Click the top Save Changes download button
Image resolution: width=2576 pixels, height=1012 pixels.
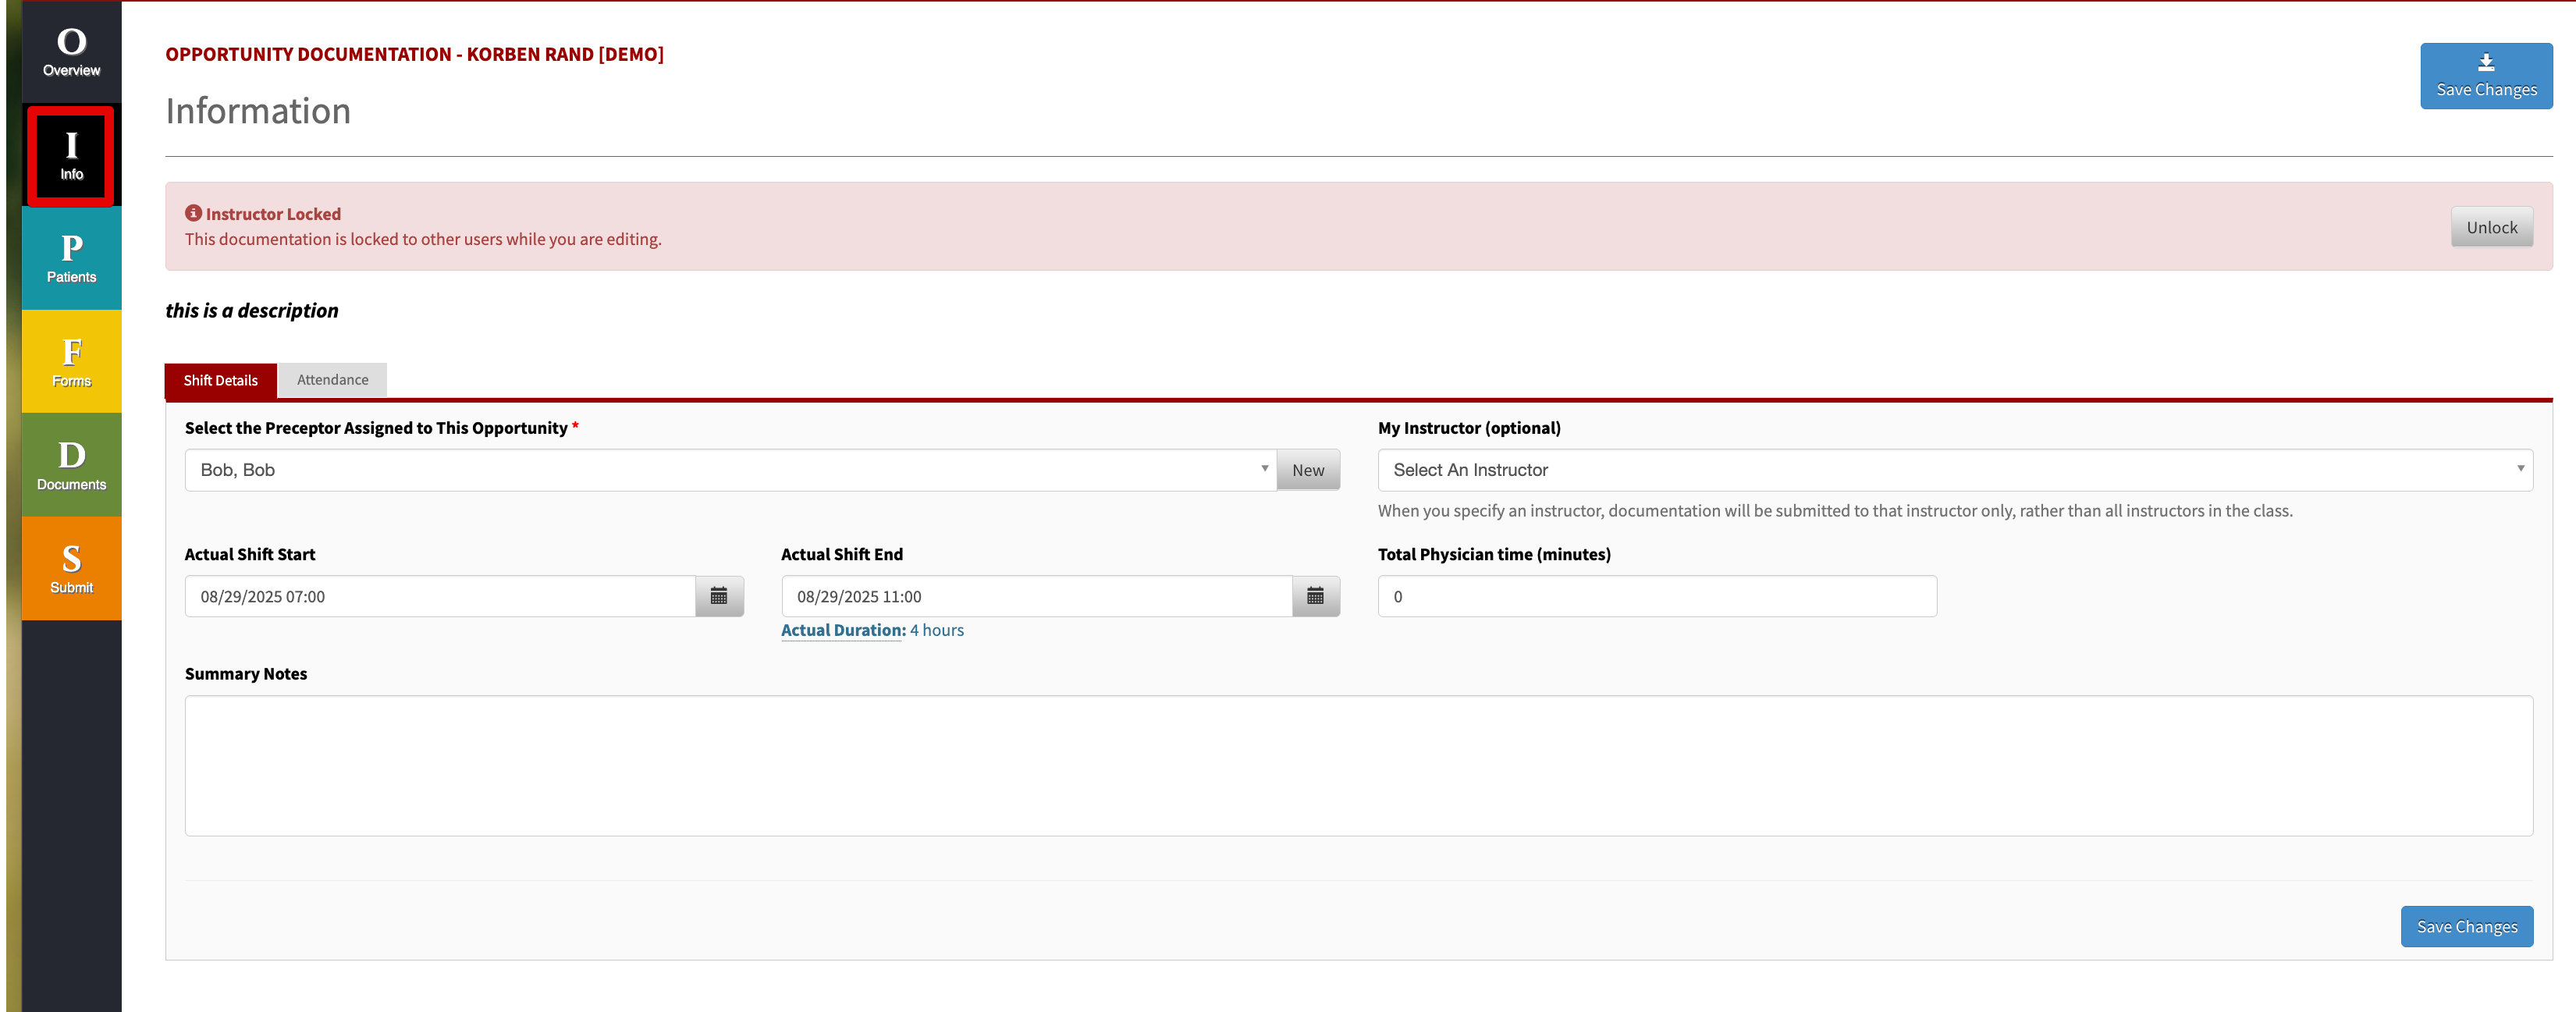point(2486,76)
